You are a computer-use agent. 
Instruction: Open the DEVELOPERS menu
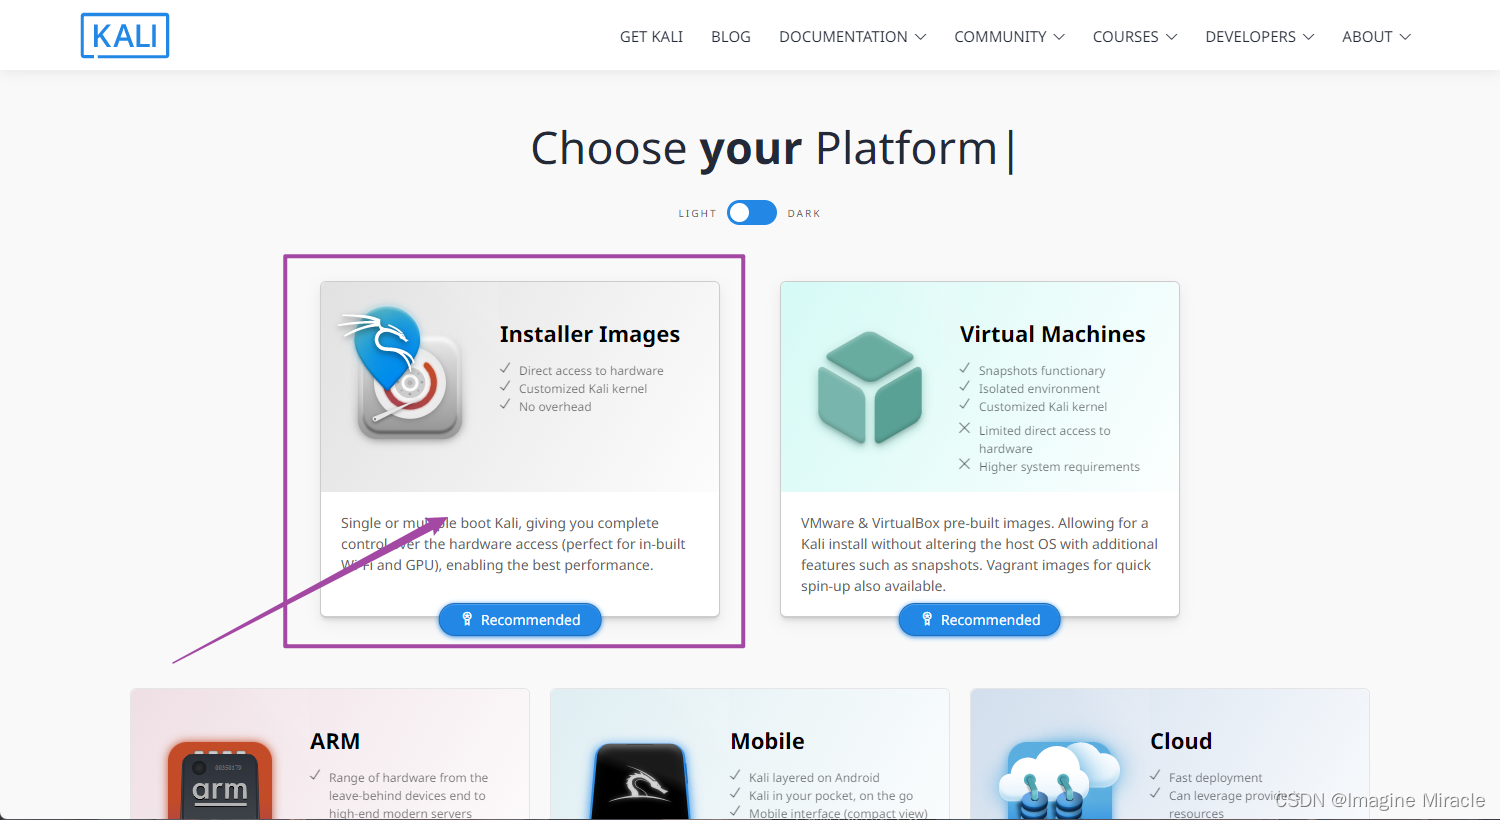tap(1260, 37)
